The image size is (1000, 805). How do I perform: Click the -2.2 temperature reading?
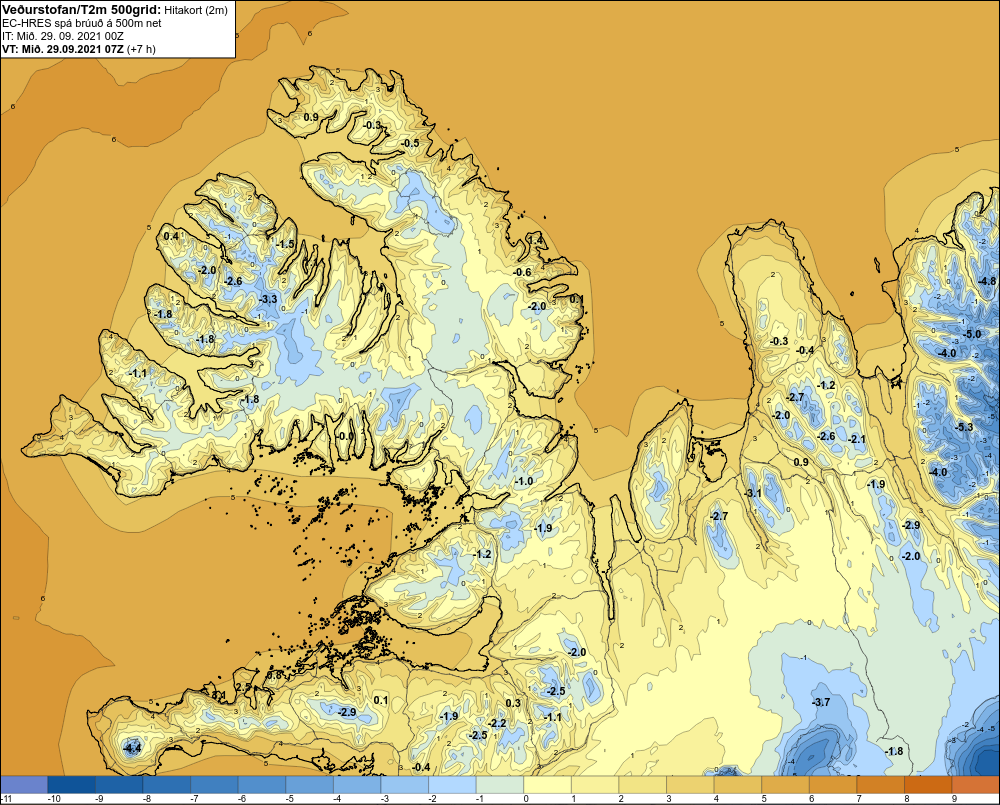pos(497,723)
